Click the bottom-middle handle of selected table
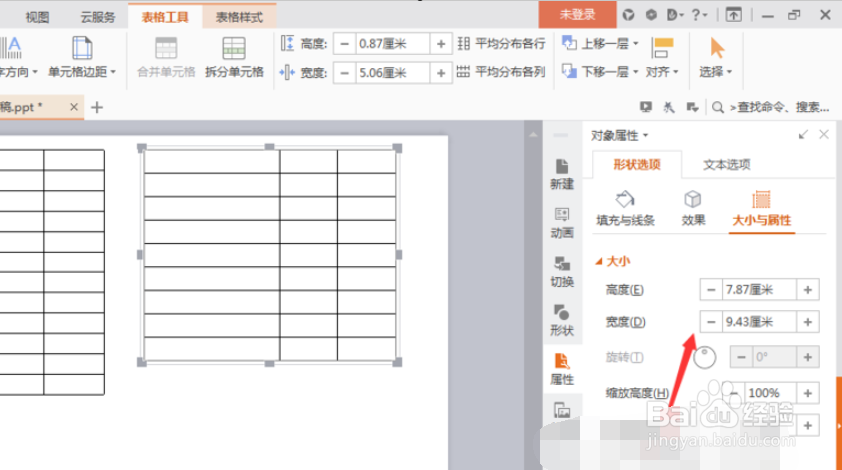 (x=270, y=364)
